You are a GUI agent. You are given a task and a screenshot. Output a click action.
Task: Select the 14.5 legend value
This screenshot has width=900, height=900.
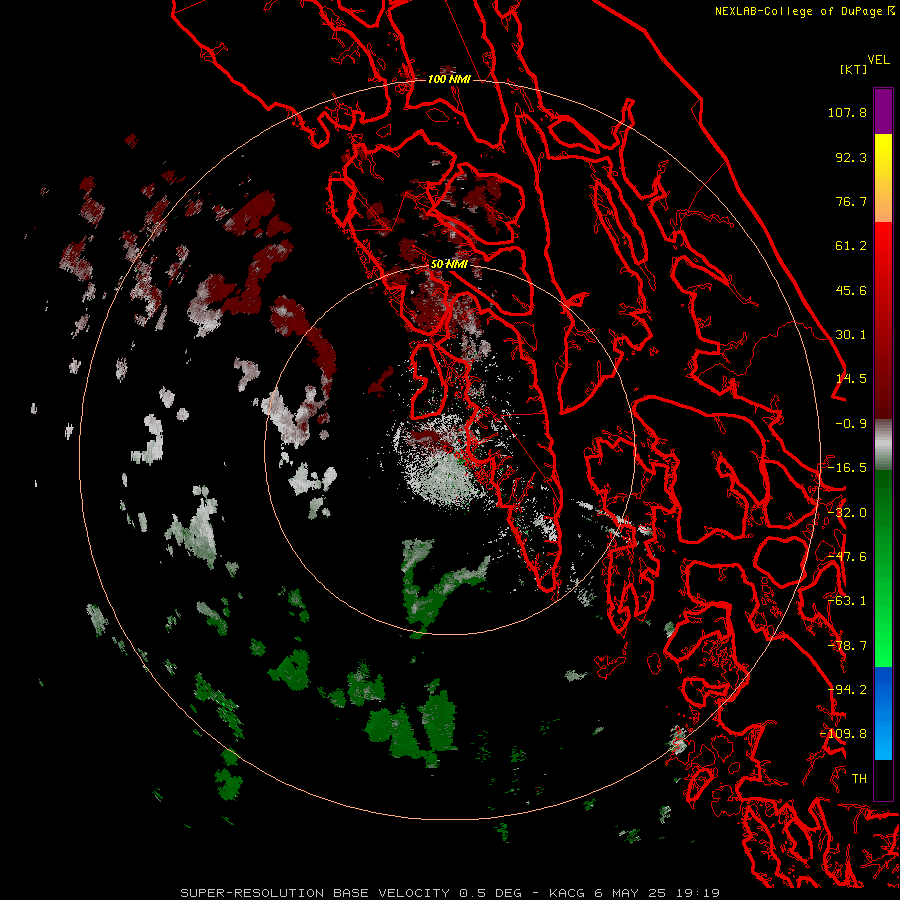pos(851,379)
